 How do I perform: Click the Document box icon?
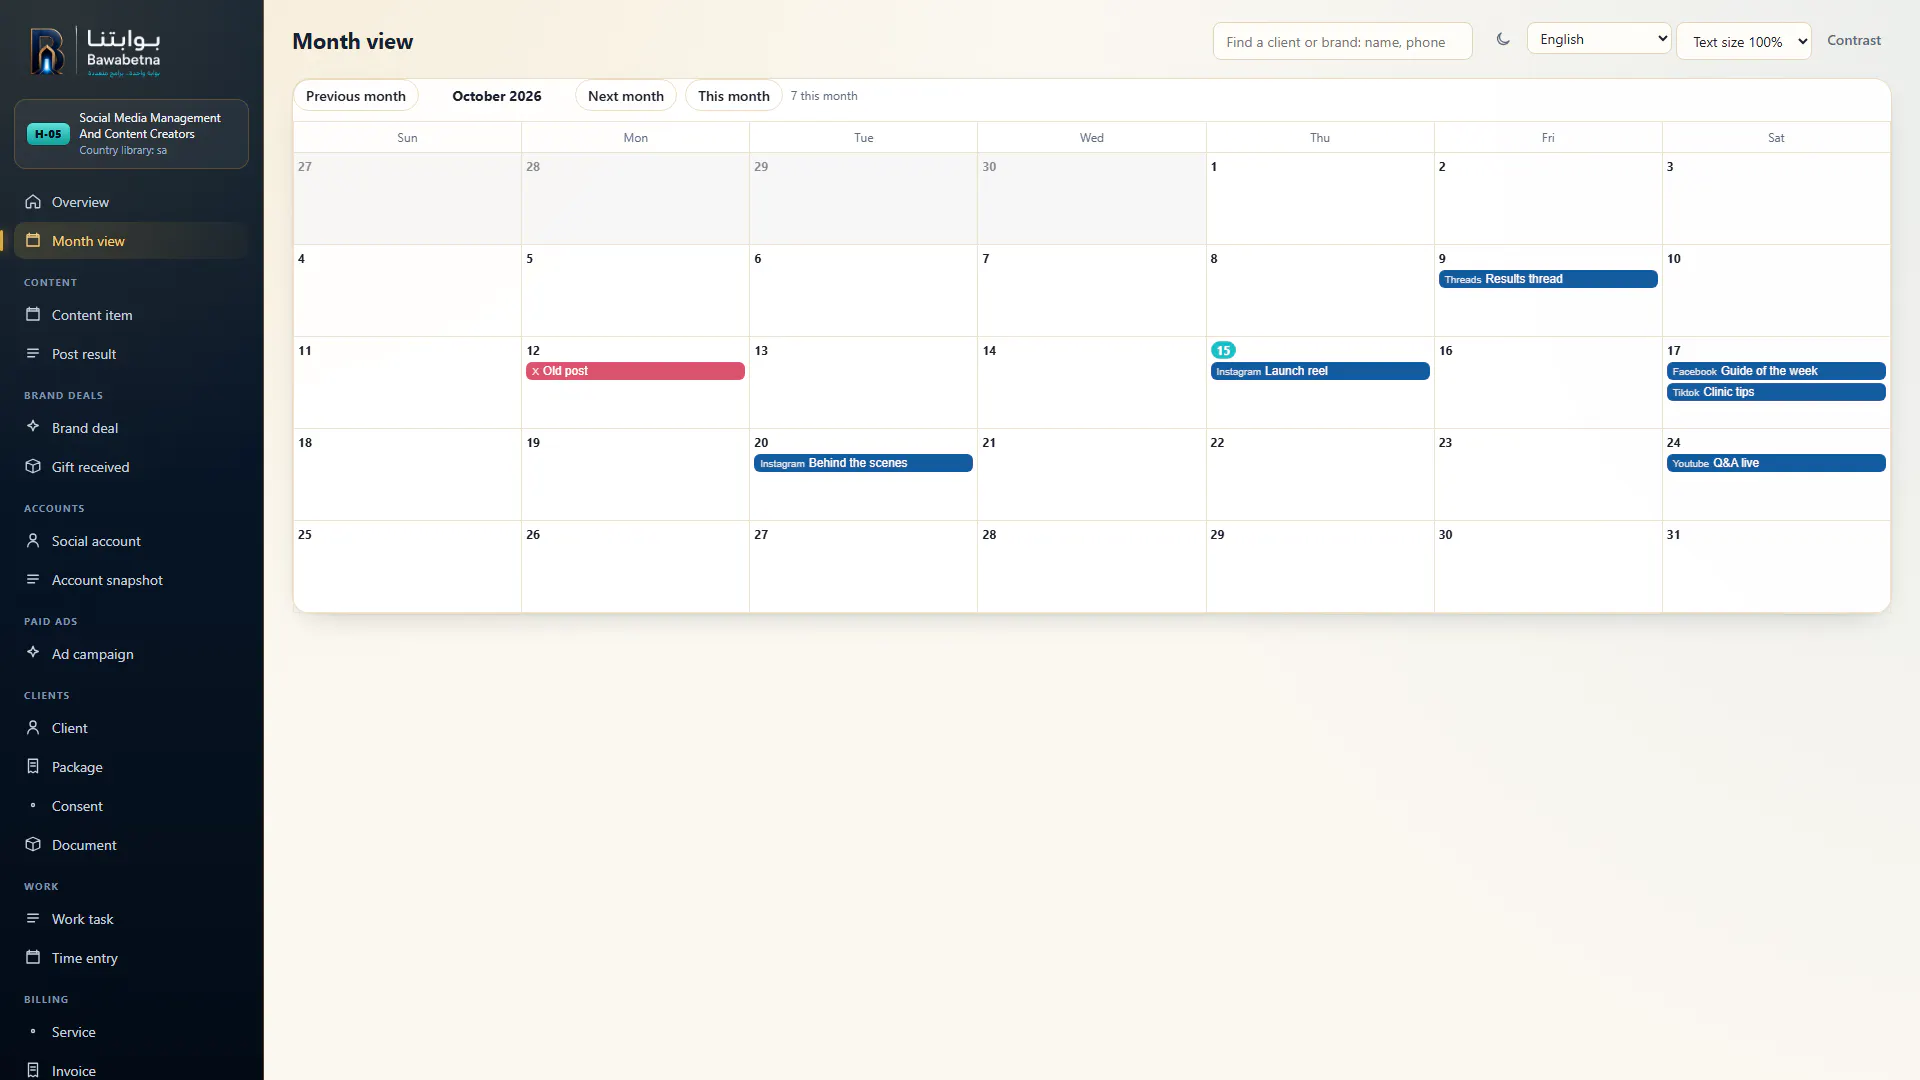pyautogui.click(x=33, y=845)
